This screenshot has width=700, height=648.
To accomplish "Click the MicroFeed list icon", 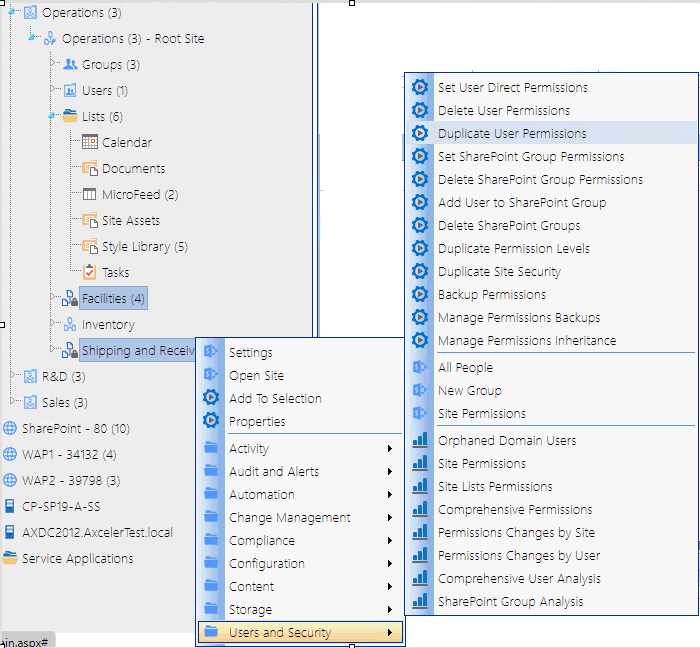I will [90, 194].
